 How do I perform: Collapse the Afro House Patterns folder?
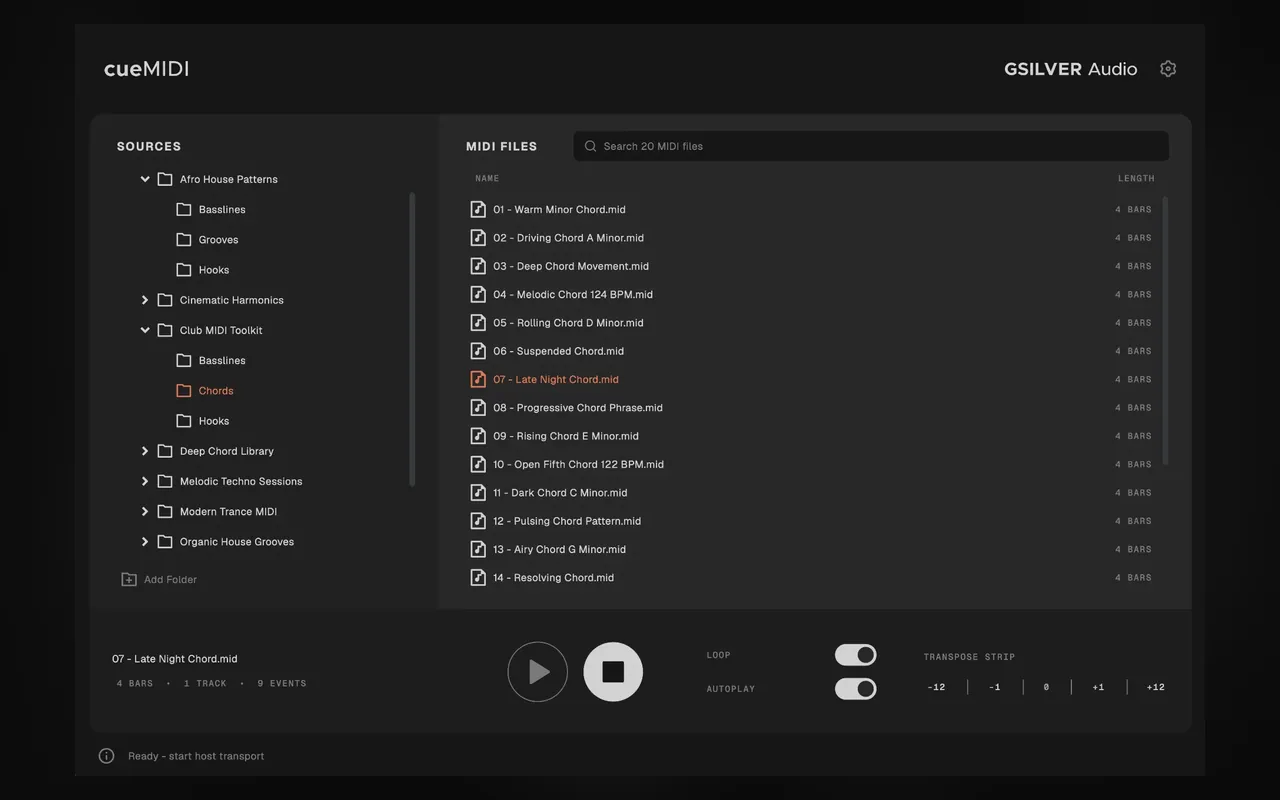(x=145, y=179)
